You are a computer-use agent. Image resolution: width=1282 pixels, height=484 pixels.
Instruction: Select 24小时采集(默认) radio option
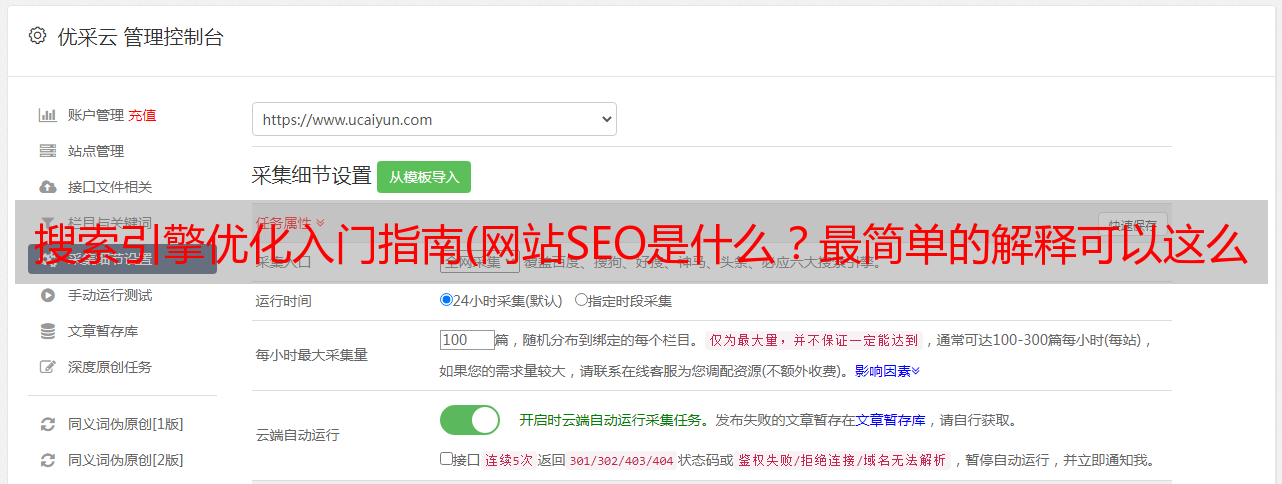tap(446, 300)
